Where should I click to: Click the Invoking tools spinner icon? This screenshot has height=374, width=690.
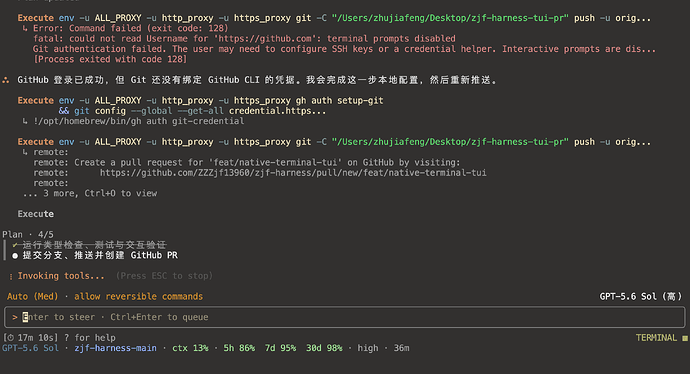click(11, 276)
